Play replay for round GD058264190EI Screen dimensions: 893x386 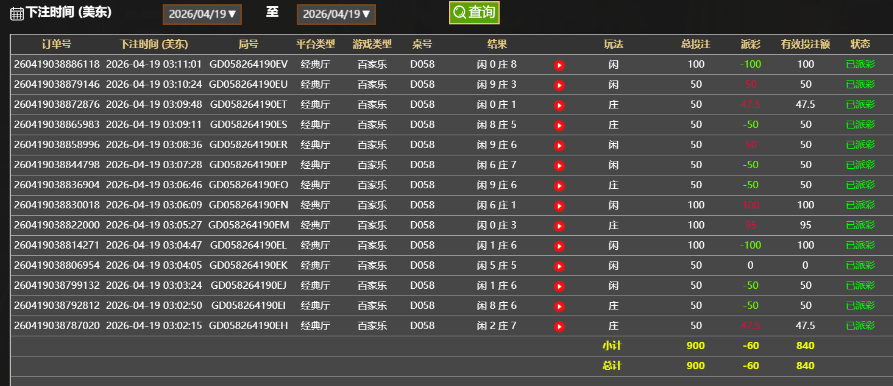coord(559,306)
